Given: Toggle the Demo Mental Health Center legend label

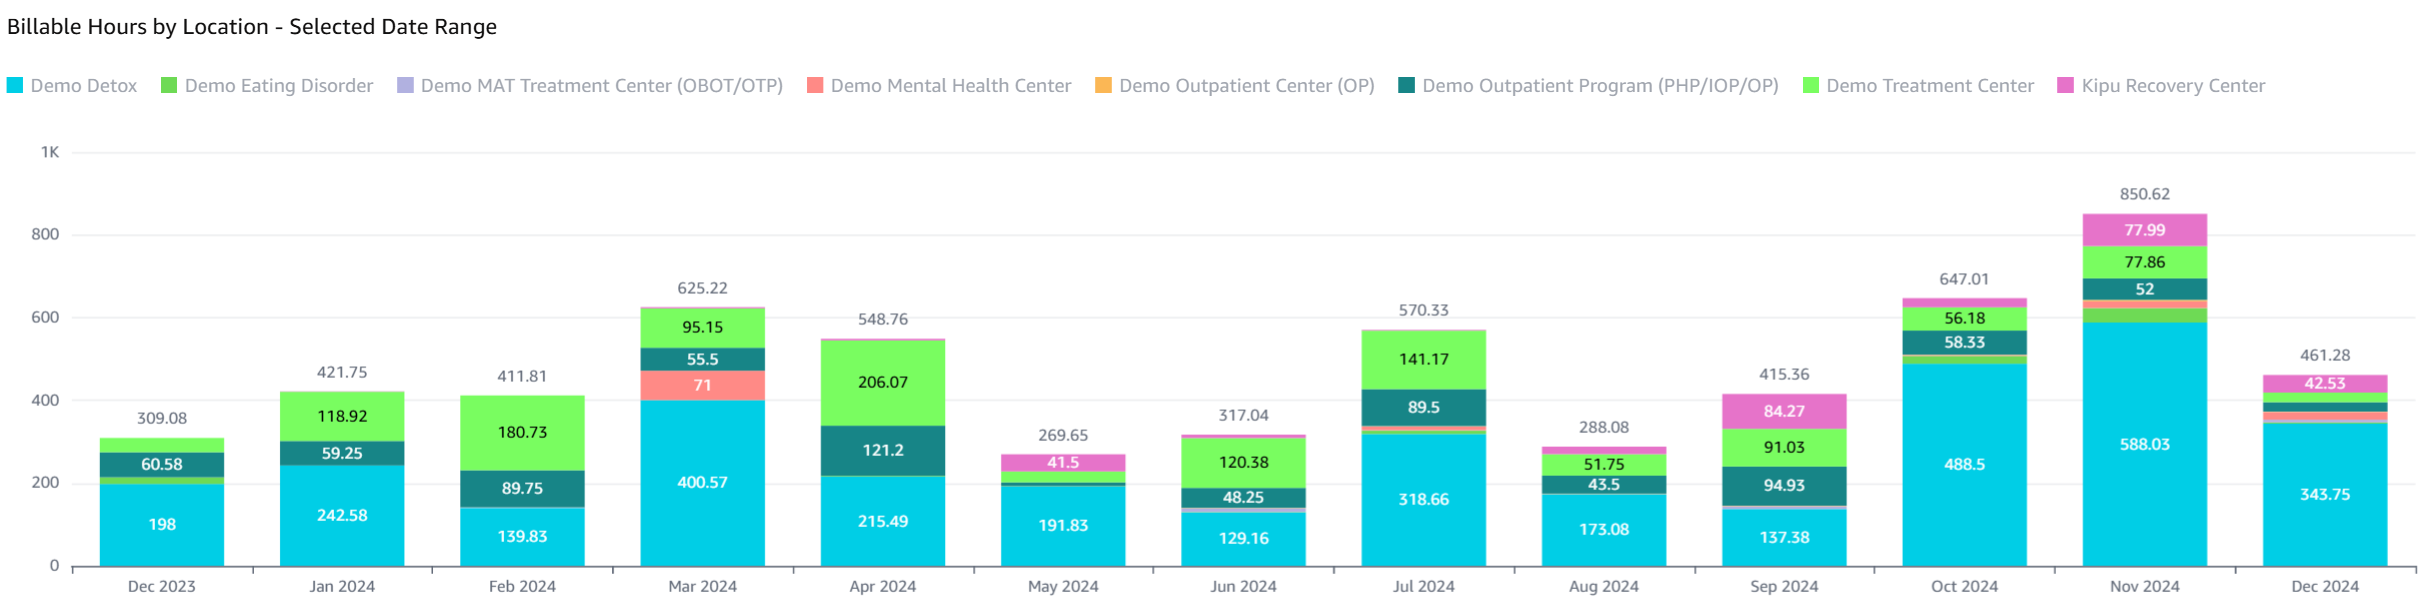Looking at the screenshot, I should click(x=950, y=86).
